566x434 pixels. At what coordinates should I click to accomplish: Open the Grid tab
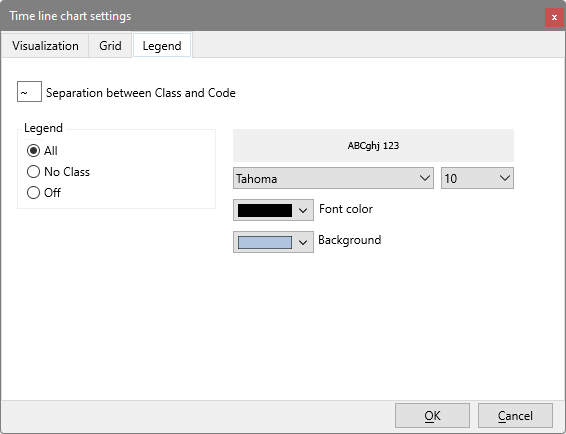tap(110, 46)
